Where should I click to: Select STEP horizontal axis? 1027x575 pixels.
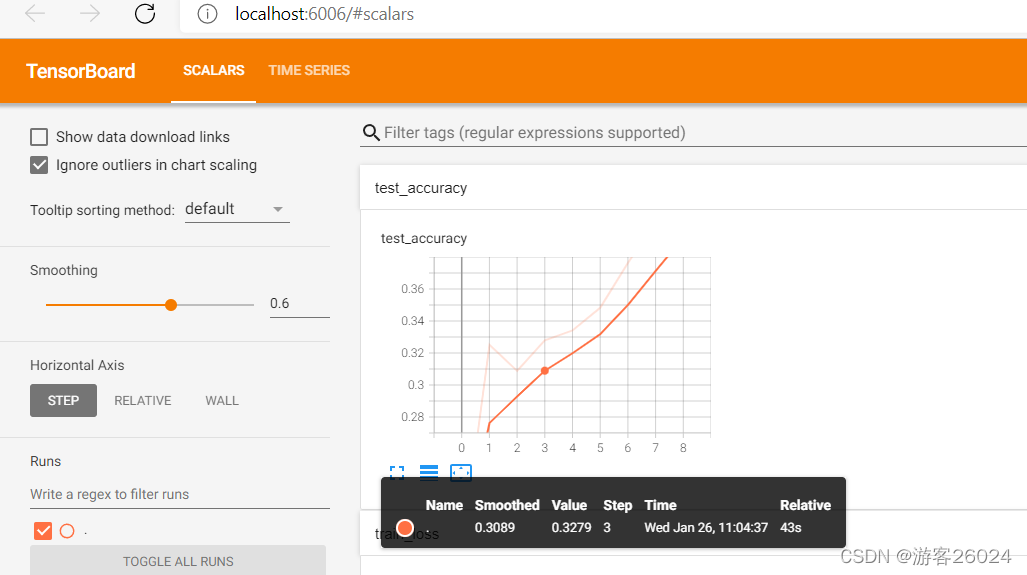click(64, 401)
